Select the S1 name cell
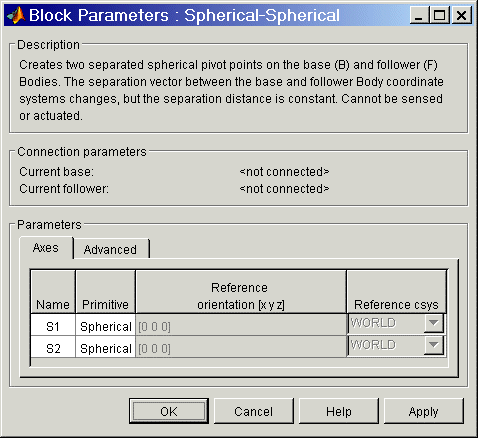478x438 pixels. [x=53, y=326]
